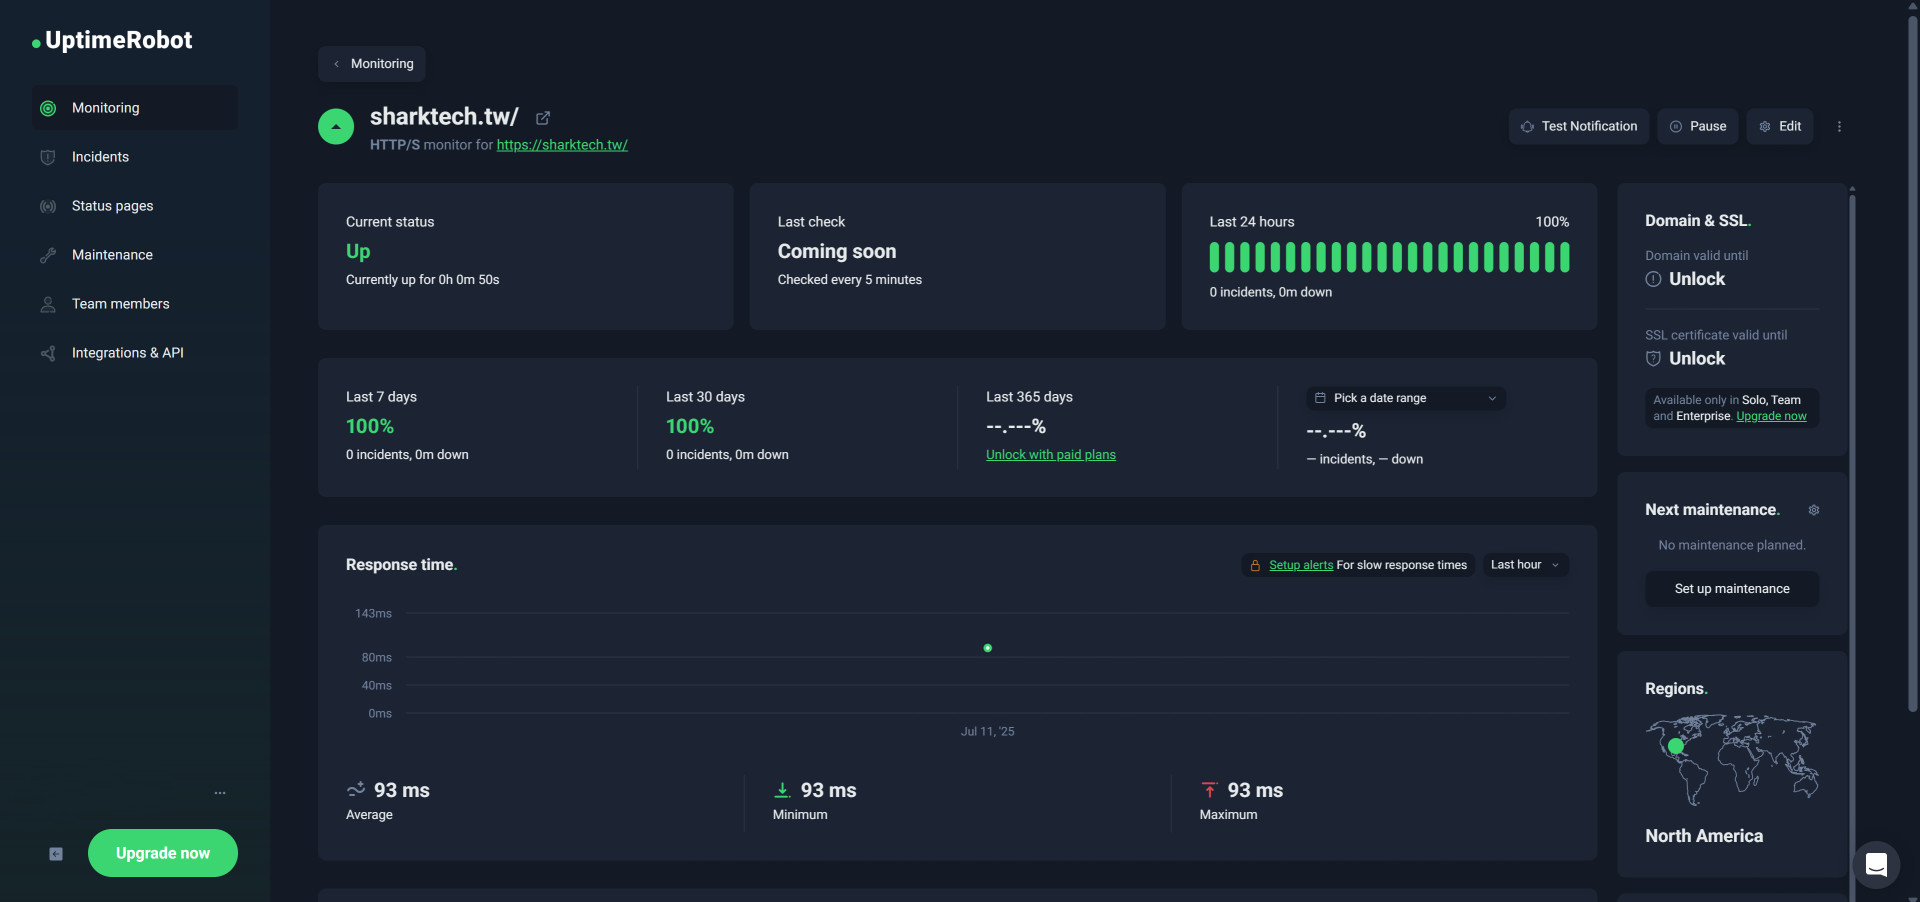Open Incidents in the sidebar

pos(135,157)
